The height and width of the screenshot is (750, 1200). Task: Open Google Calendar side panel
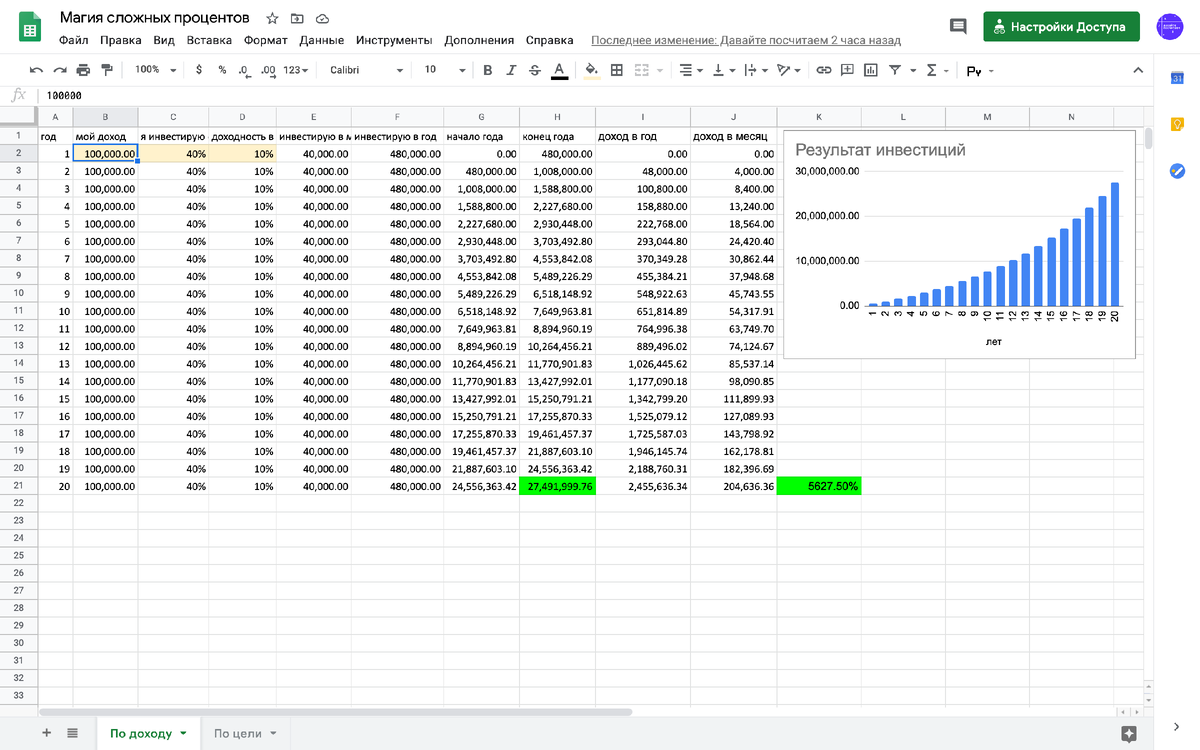[1177, 79]
